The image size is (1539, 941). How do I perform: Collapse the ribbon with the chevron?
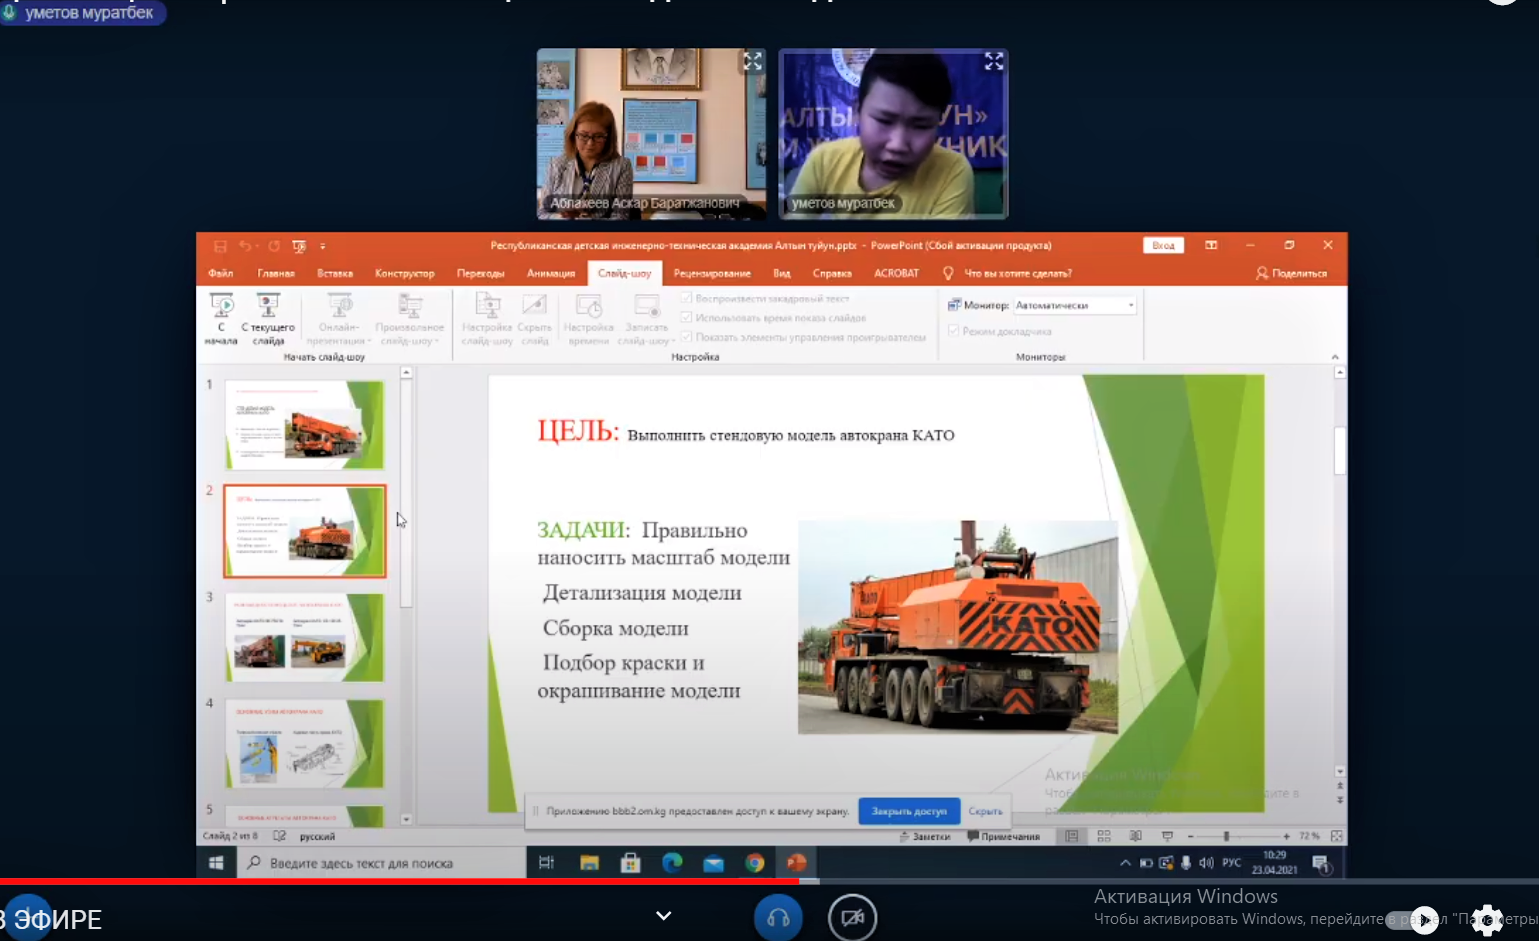pos(1334,357)
